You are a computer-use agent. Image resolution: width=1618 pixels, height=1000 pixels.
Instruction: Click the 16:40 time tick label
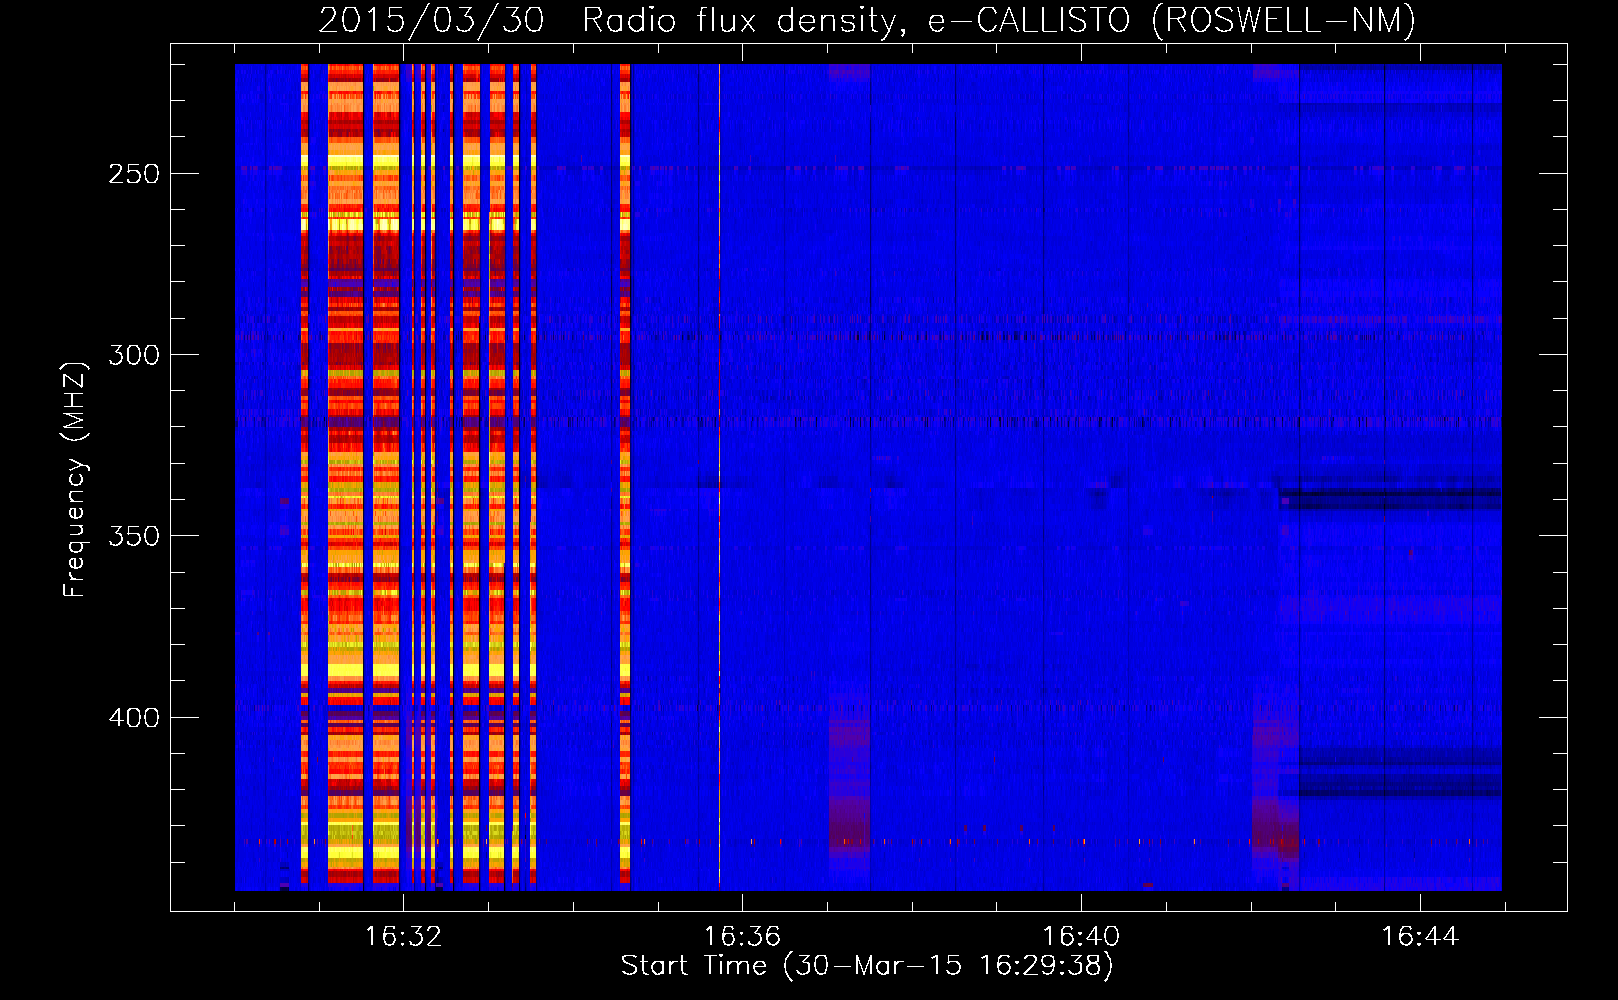coord(1081,937)
